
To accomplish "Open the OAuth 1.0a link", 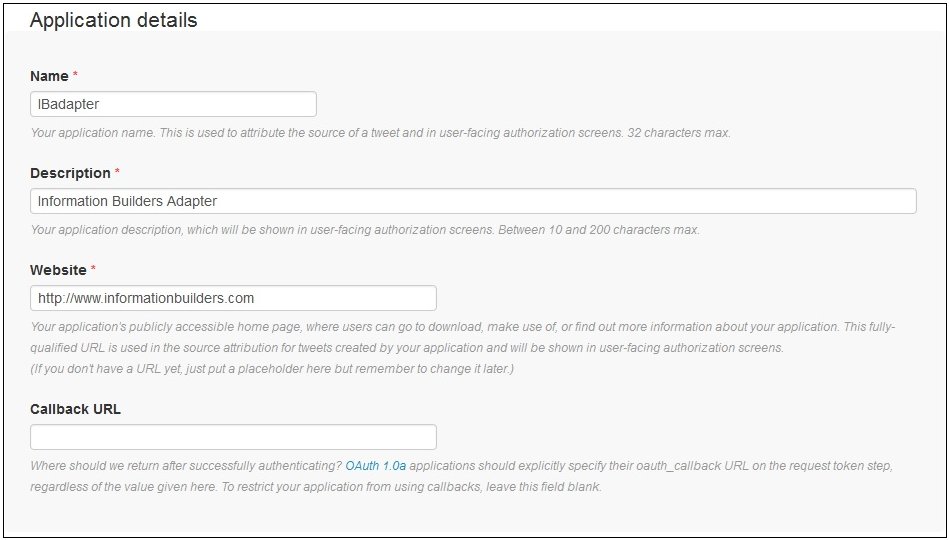I will [x=375, y=466].
